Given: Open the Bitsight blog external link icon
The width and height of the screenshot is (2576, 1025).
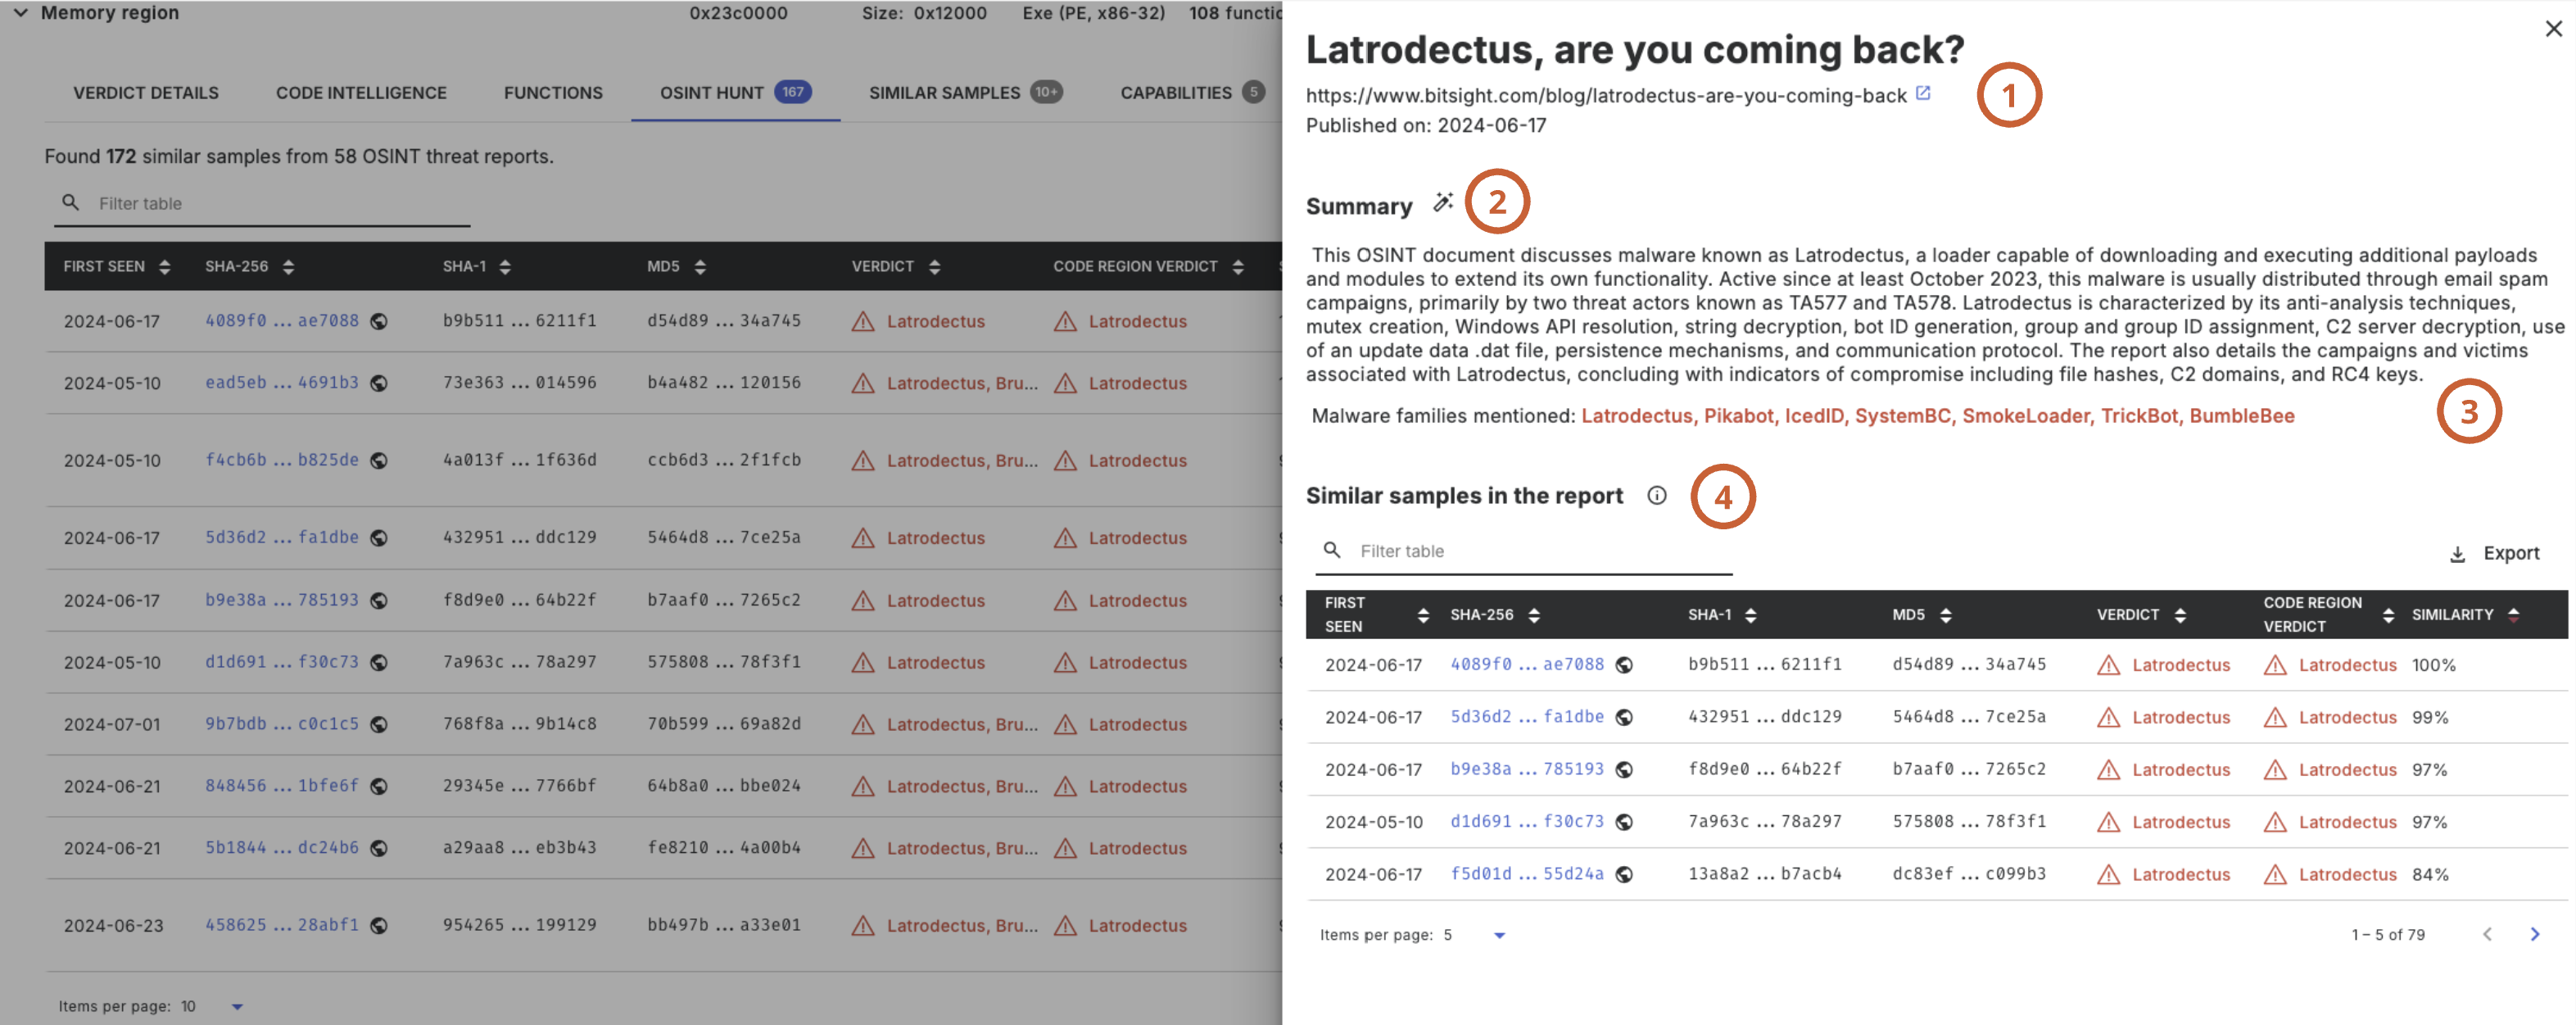Looking at the screenshot, I should (1922, 93).
